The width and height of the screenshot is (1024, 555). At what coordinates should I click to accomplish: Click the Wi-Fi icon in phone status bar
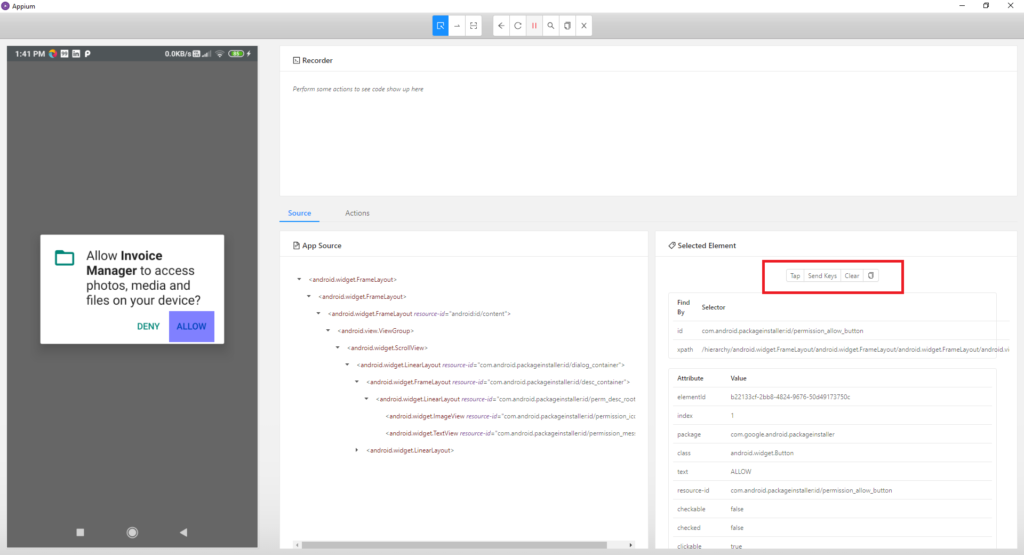point(220,54)
